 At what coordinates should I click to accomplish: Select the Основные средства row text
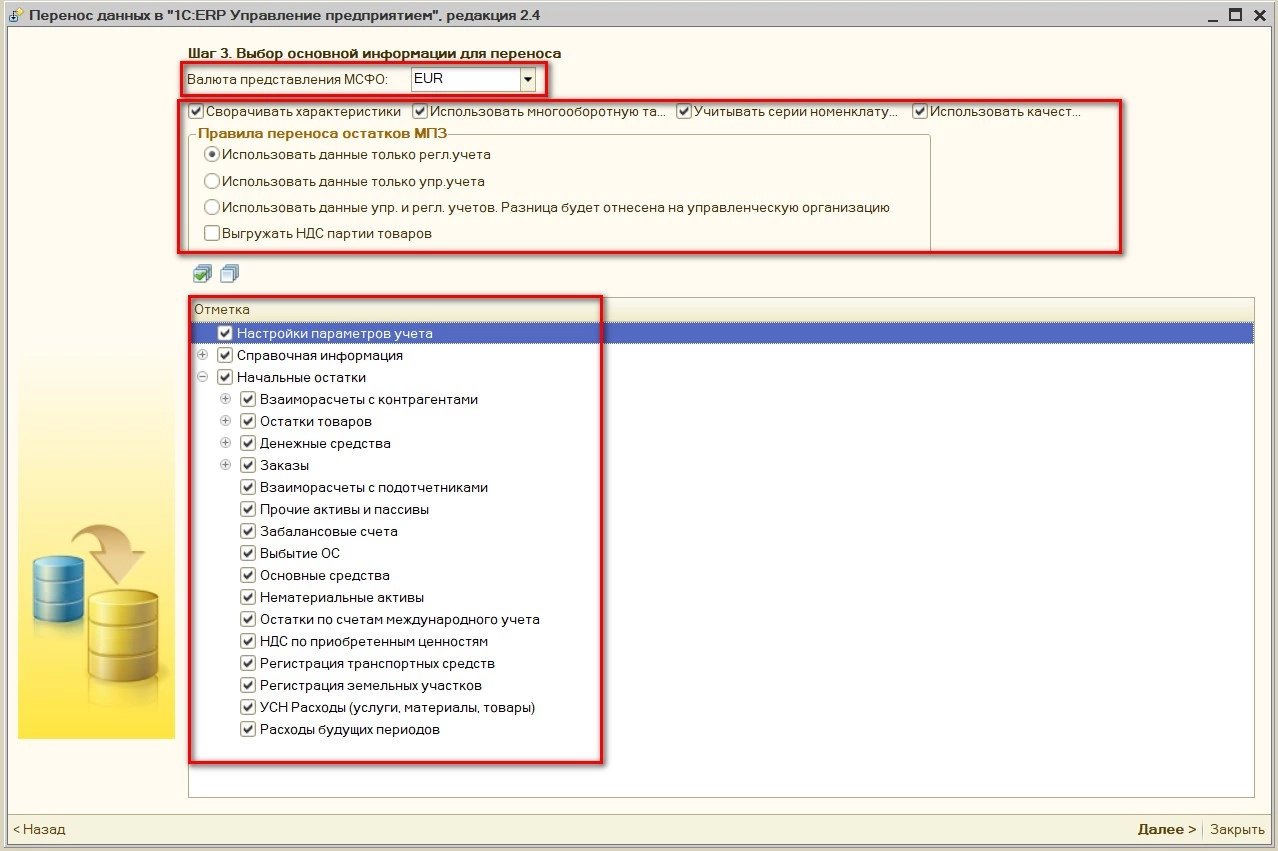point(325,575)
